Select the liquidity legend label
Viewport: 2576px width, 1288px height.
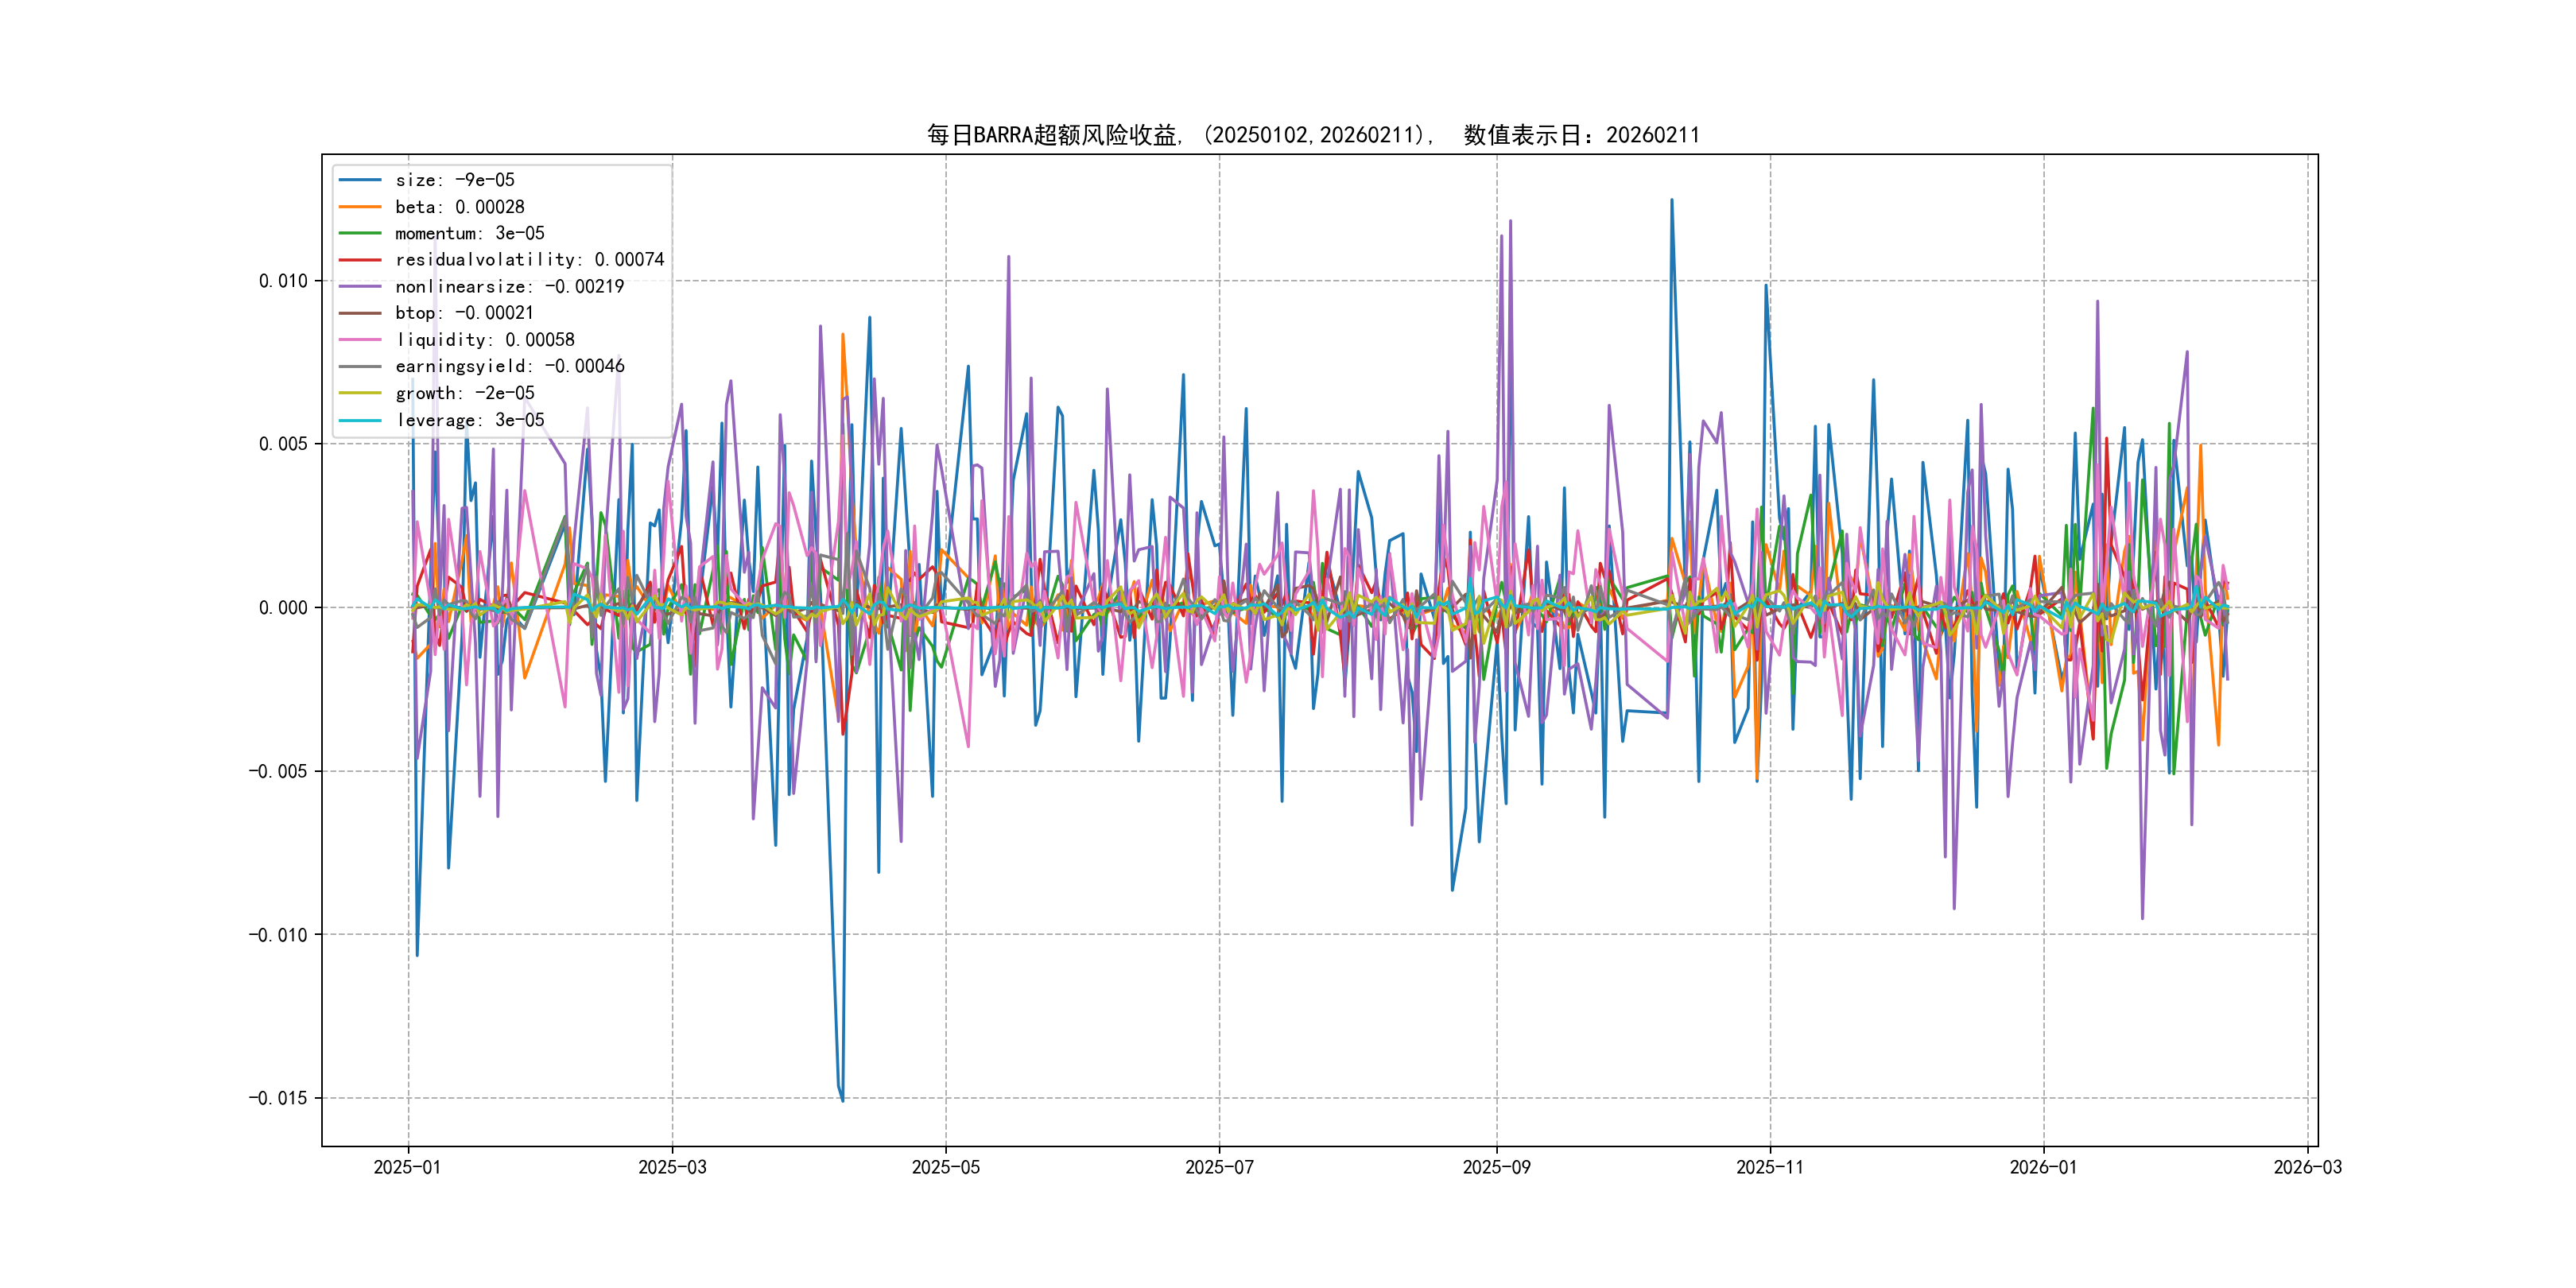click(x=485, y=340)
